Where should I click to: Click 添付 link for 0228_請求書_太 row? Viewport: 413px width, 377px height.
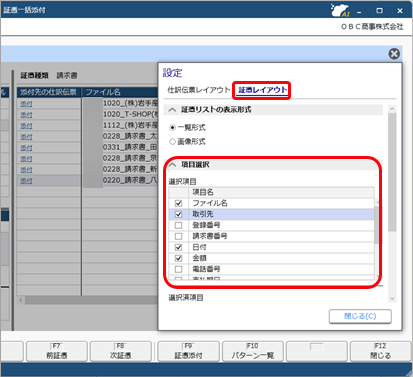(26, 137)
